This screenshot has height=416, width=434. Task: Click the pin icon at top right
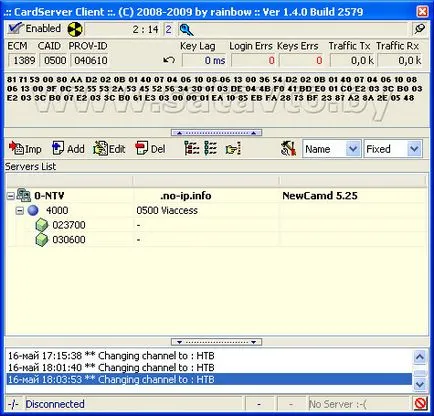419,29
